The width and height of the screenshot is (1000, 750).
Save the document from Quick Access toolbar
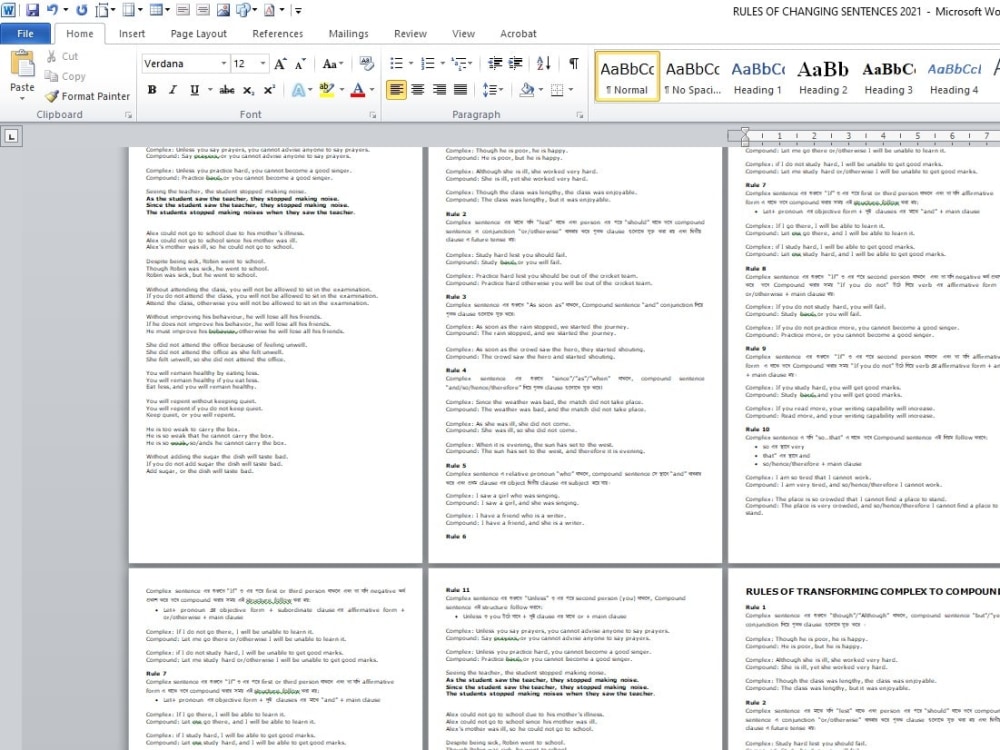[32, 10]
